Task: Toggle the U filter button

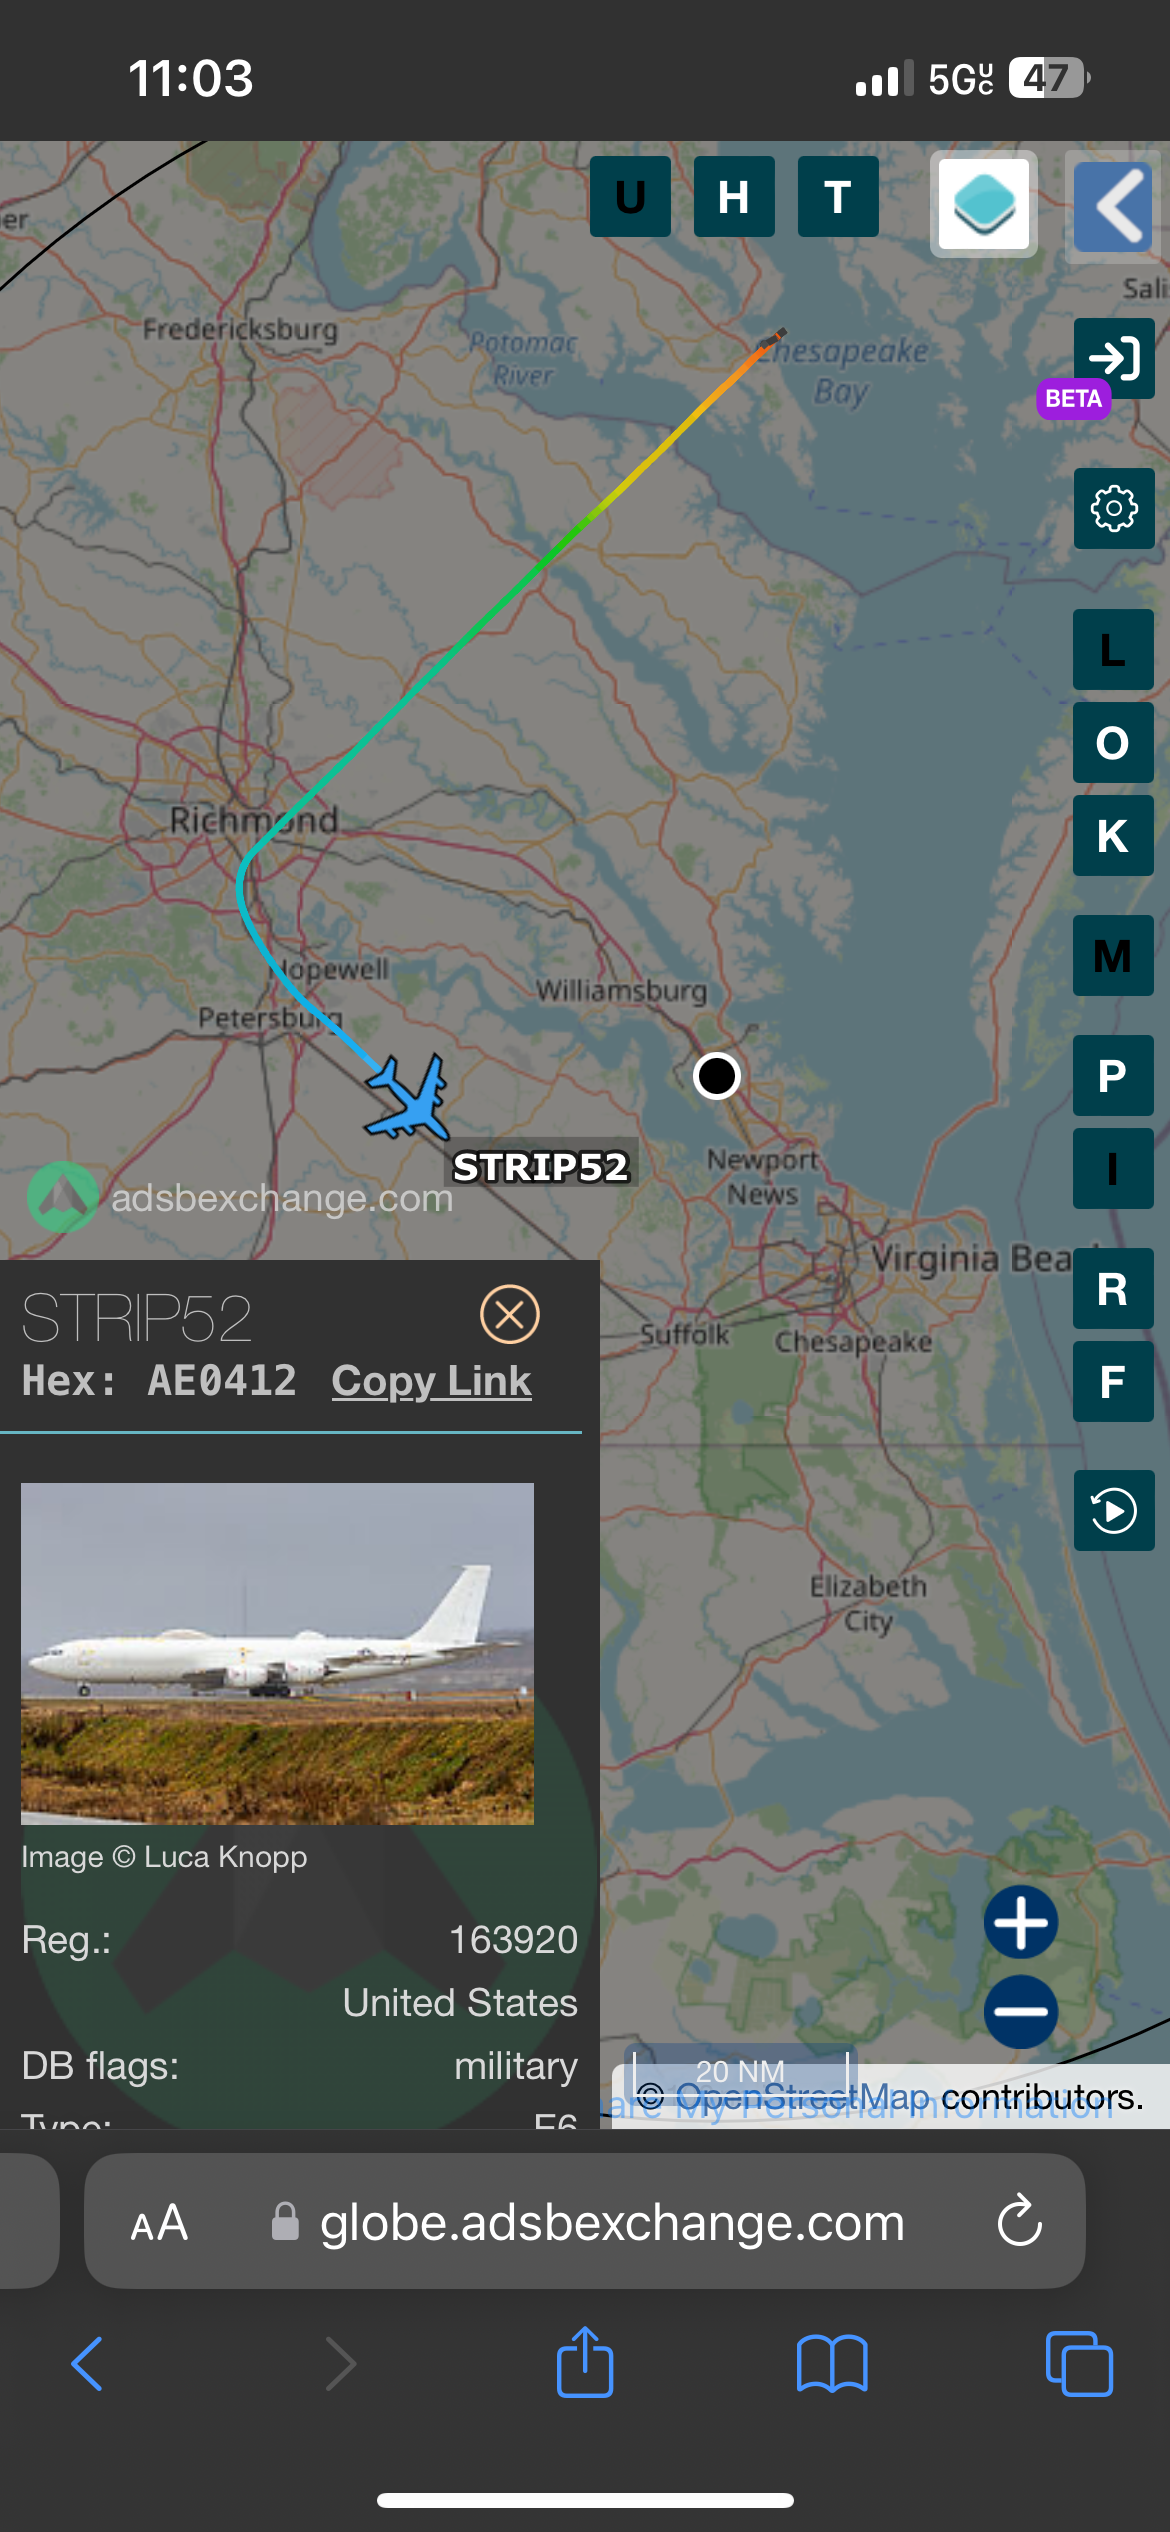Action: (x=630, y=196)
